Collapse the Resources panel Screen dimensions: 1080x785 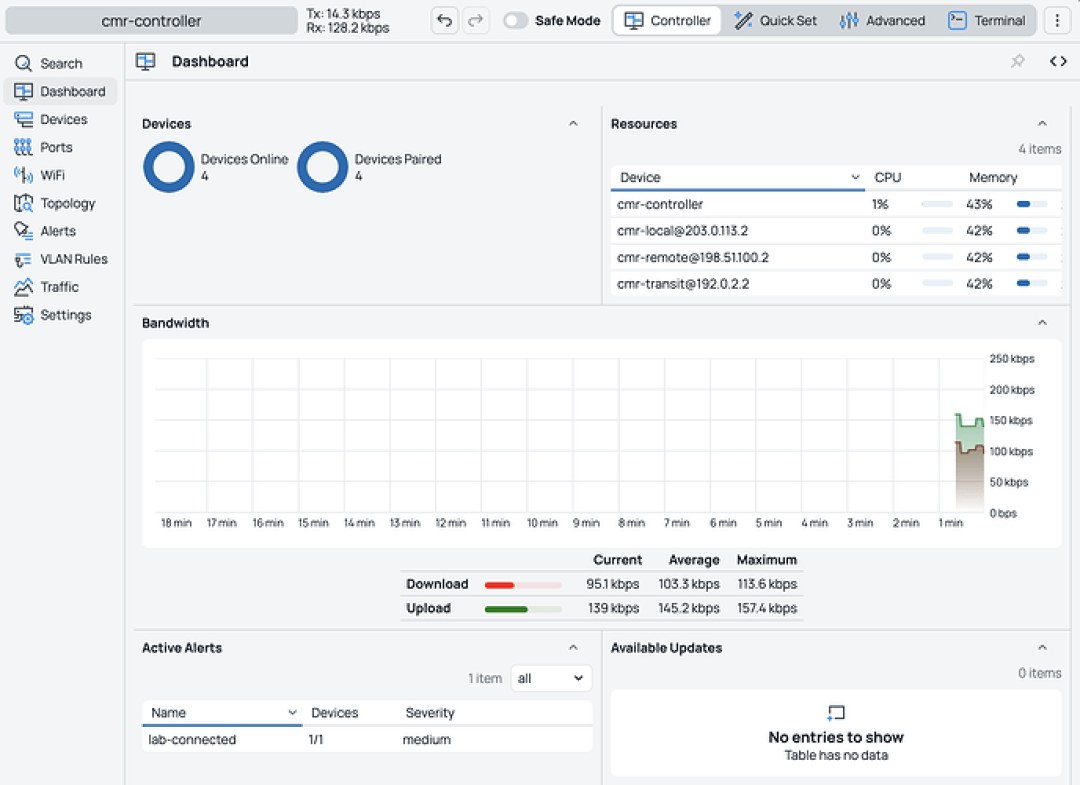tap(1042, 124)
